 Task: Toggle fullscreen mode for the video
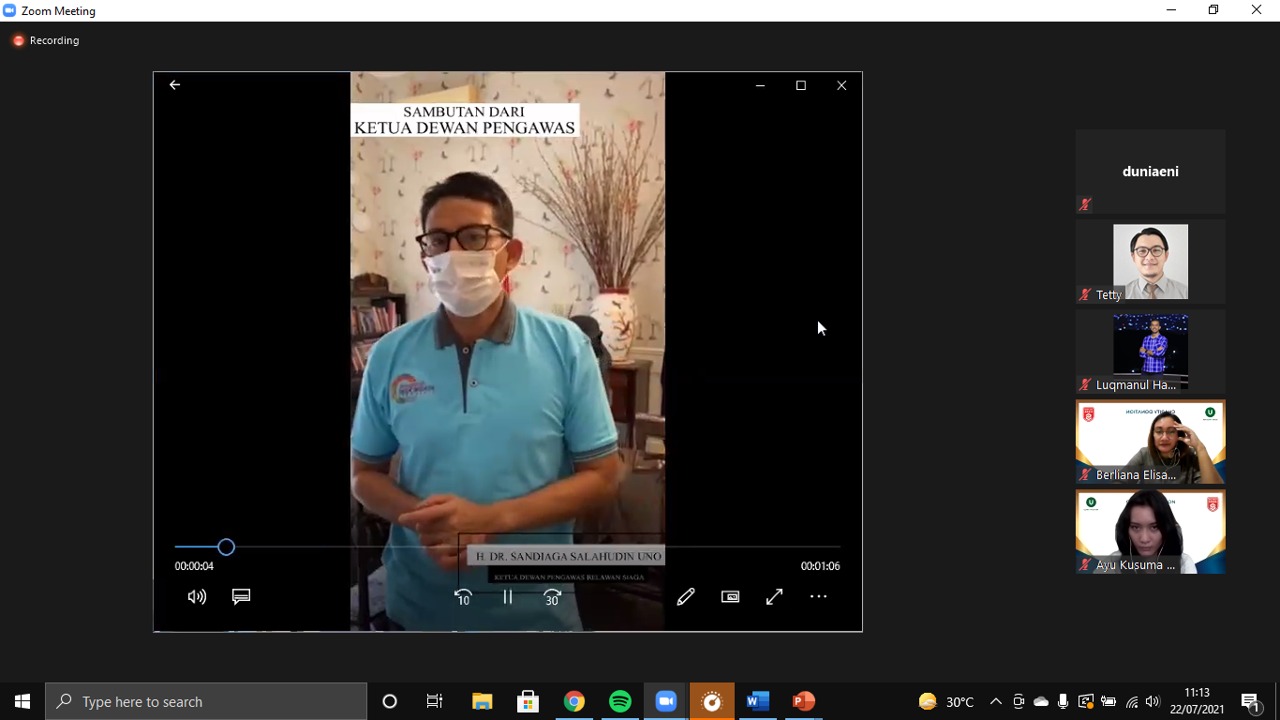(x=774, y=597)
